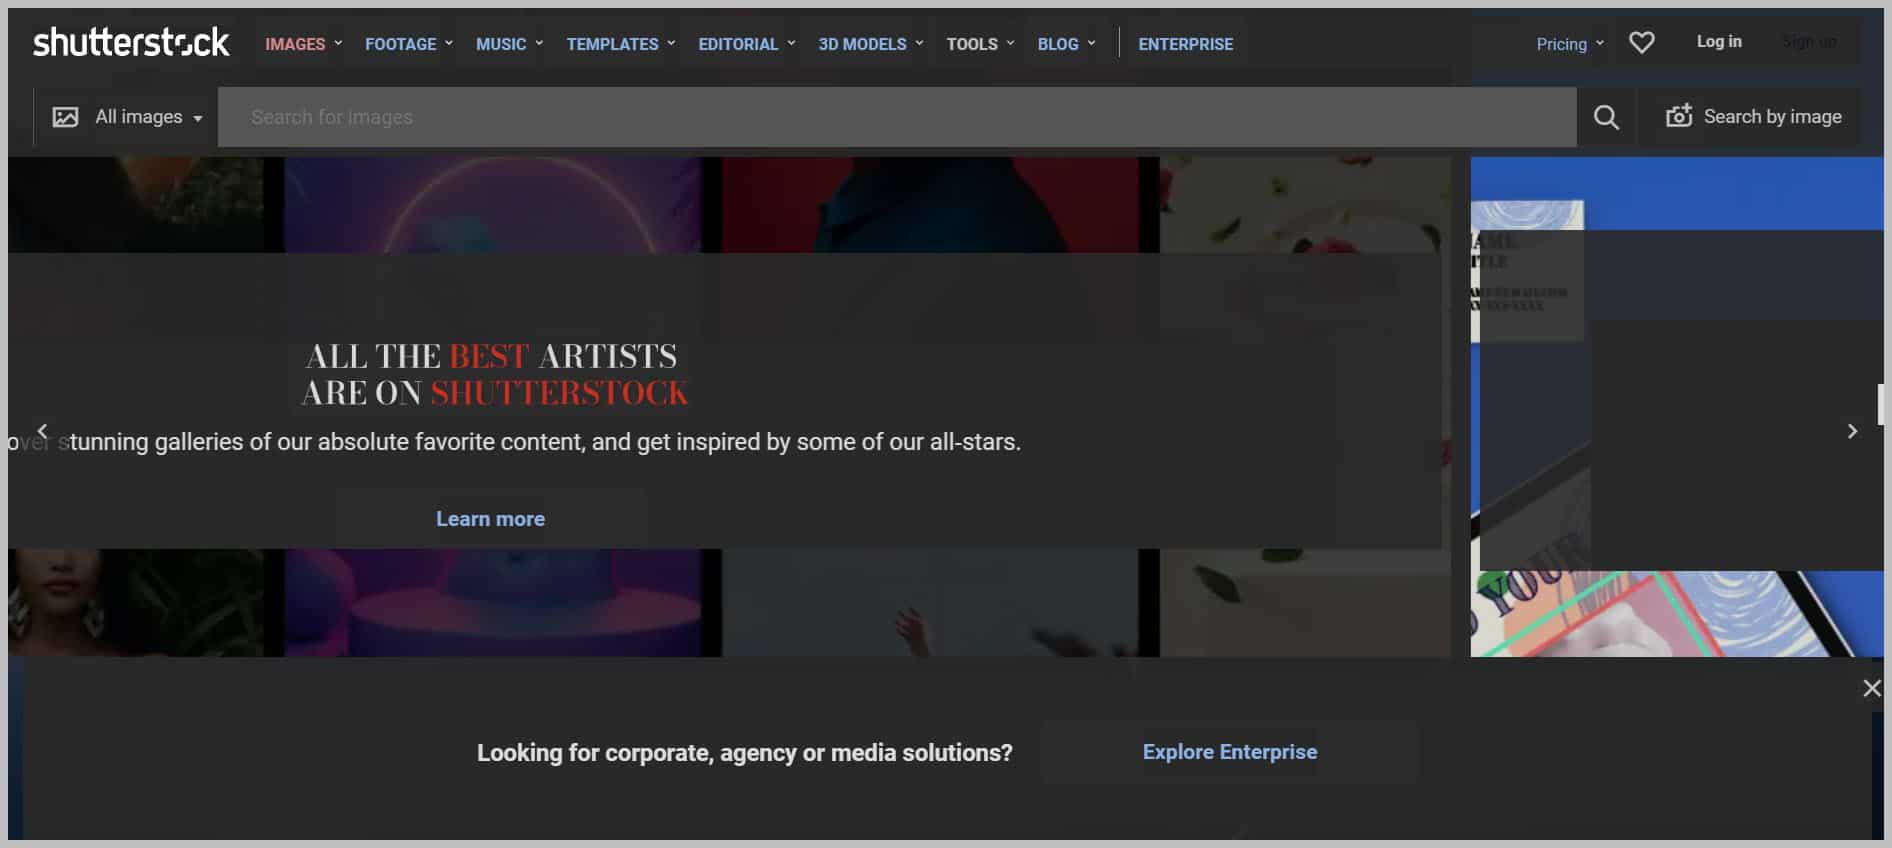
Task: Click the Enterprise link
Action: point(1185,44)
